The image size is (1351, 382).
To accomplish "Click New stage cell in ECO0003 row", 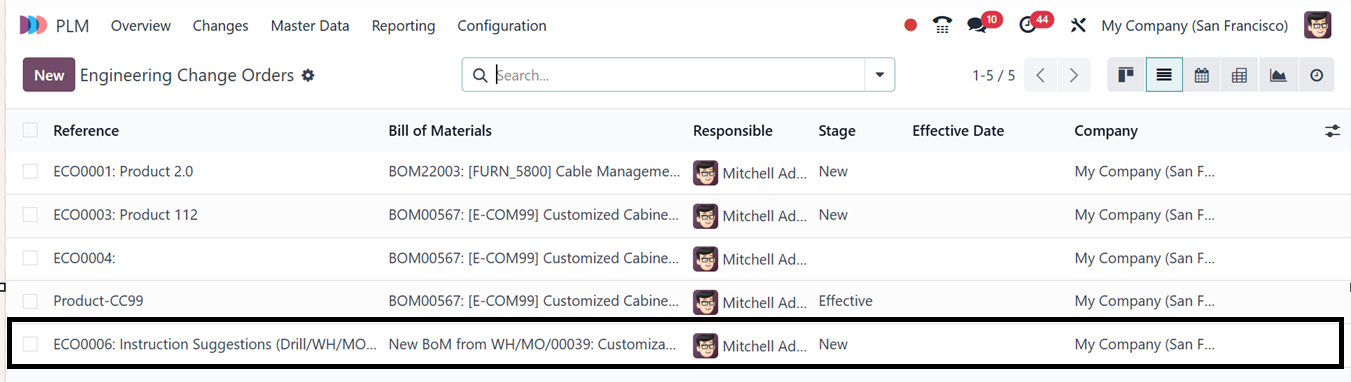I will coord(833,215).
